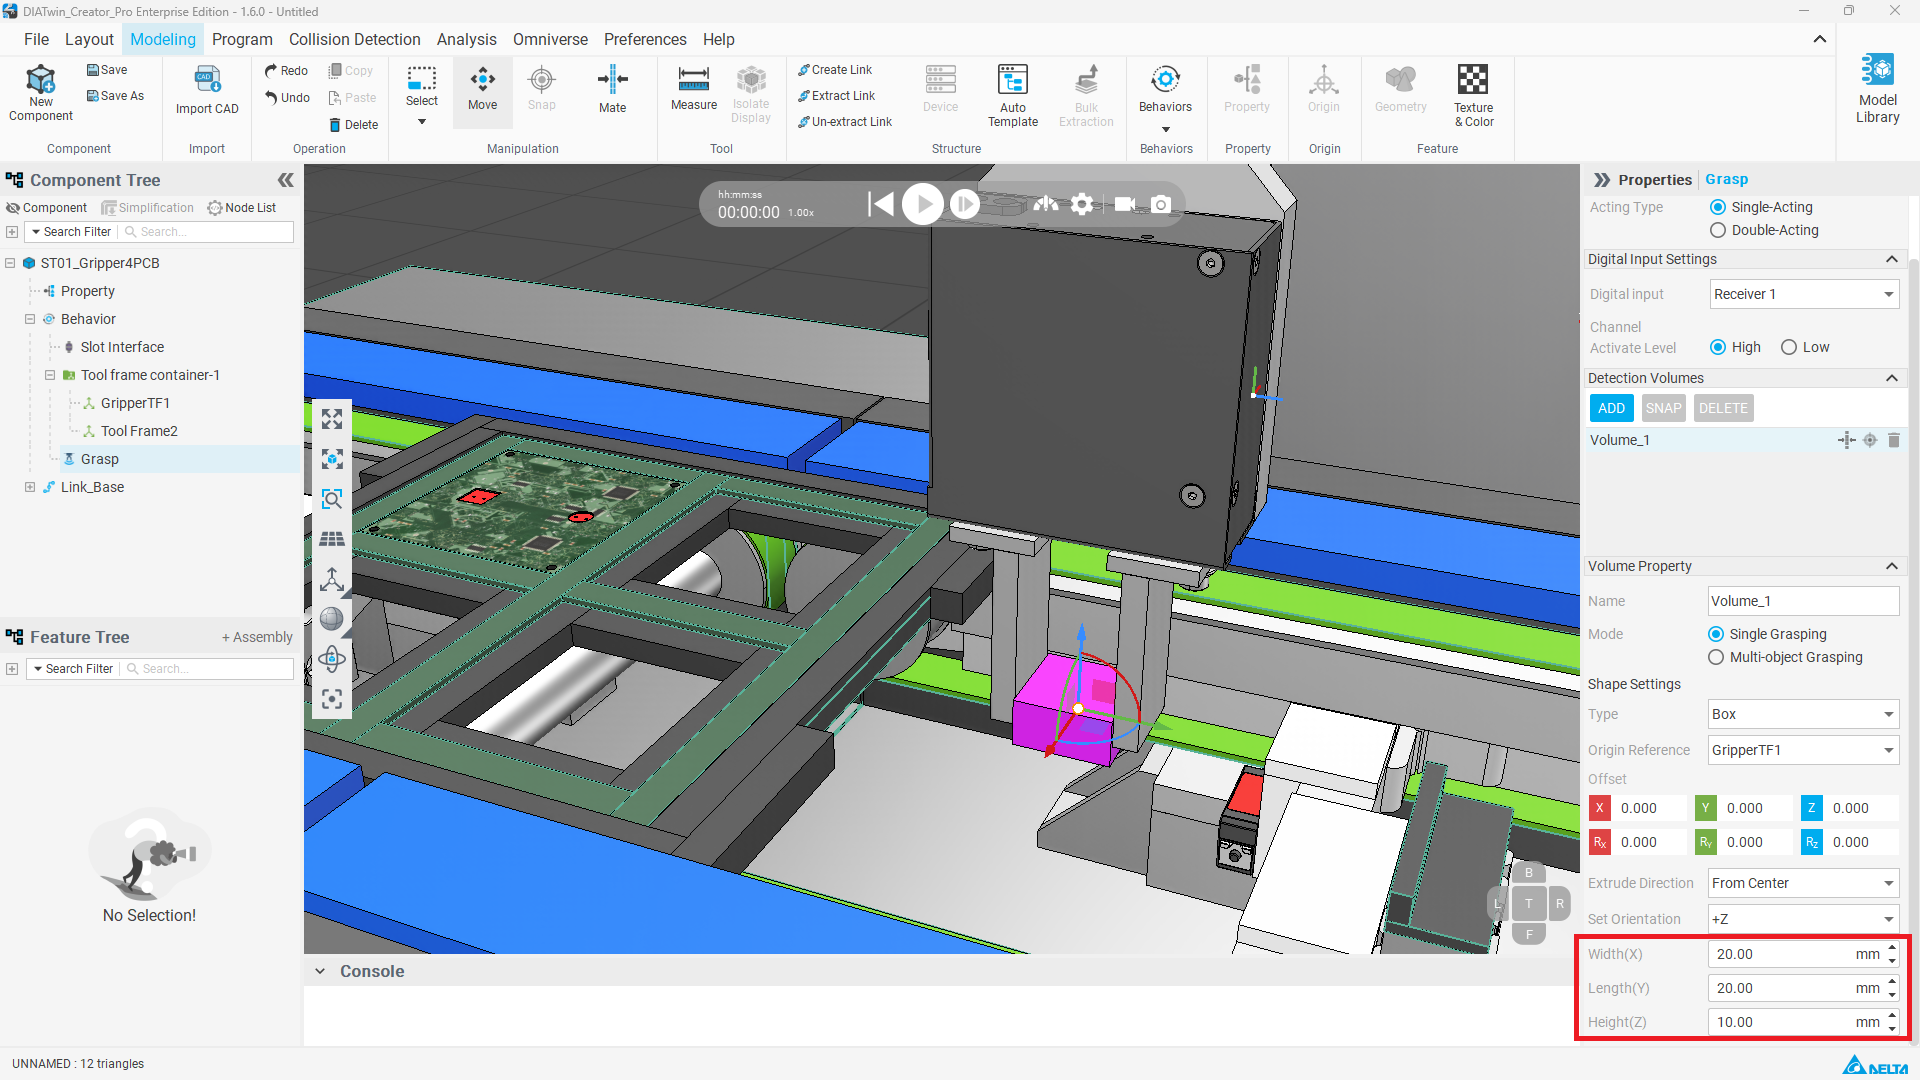Open the Model Library
Image resolution: width=1920 pixels, height=1080 pixels.
(x=1877, y=89)
